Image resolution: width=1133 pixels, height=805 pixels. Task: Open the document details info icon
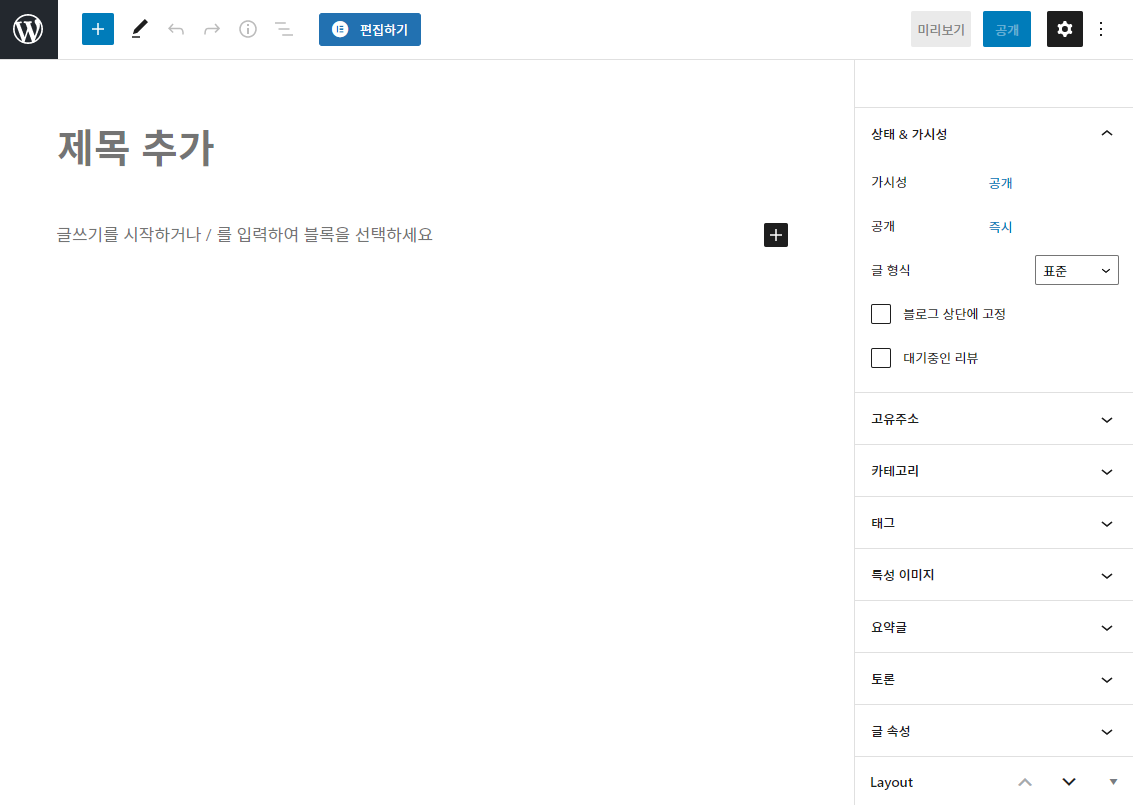(248, 29)
